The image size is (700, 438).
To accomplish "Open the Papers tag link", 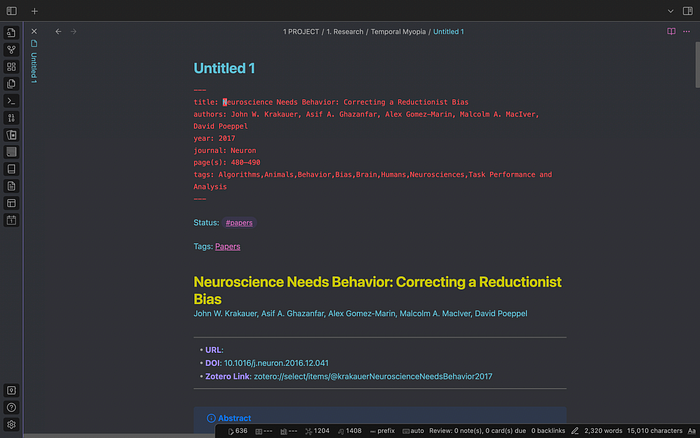I will click(x=227, y=246).
